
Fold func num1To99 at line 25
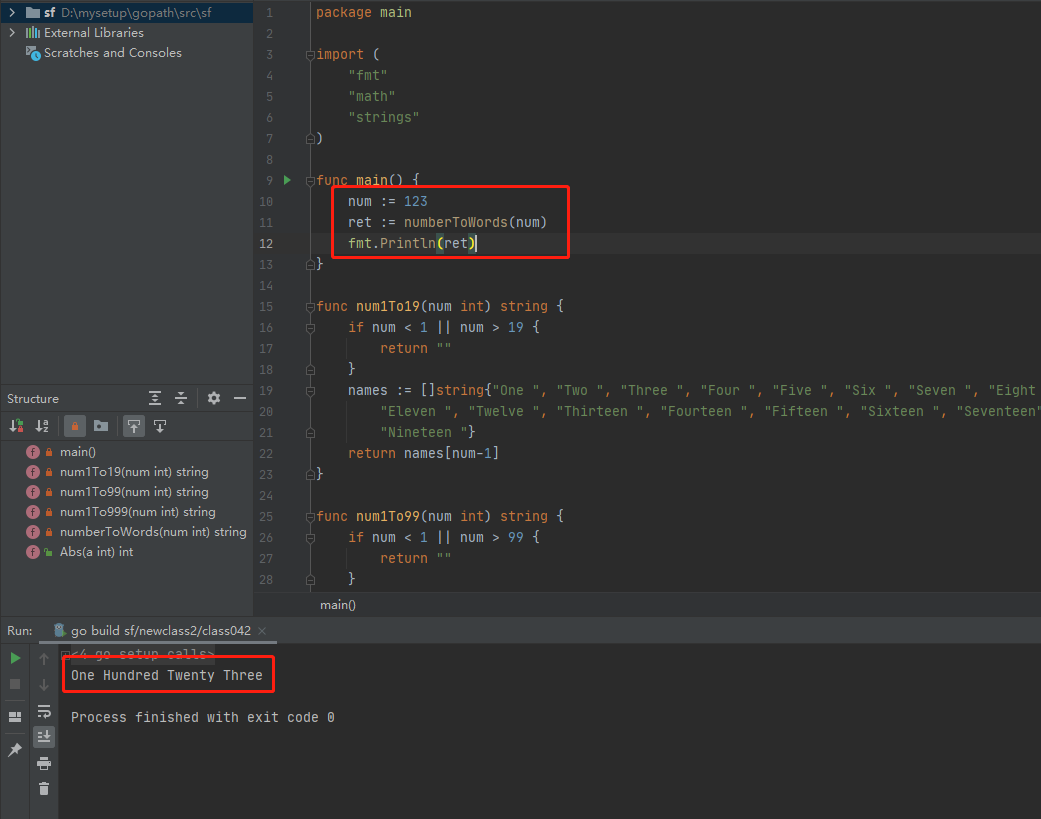click(310, 517)
